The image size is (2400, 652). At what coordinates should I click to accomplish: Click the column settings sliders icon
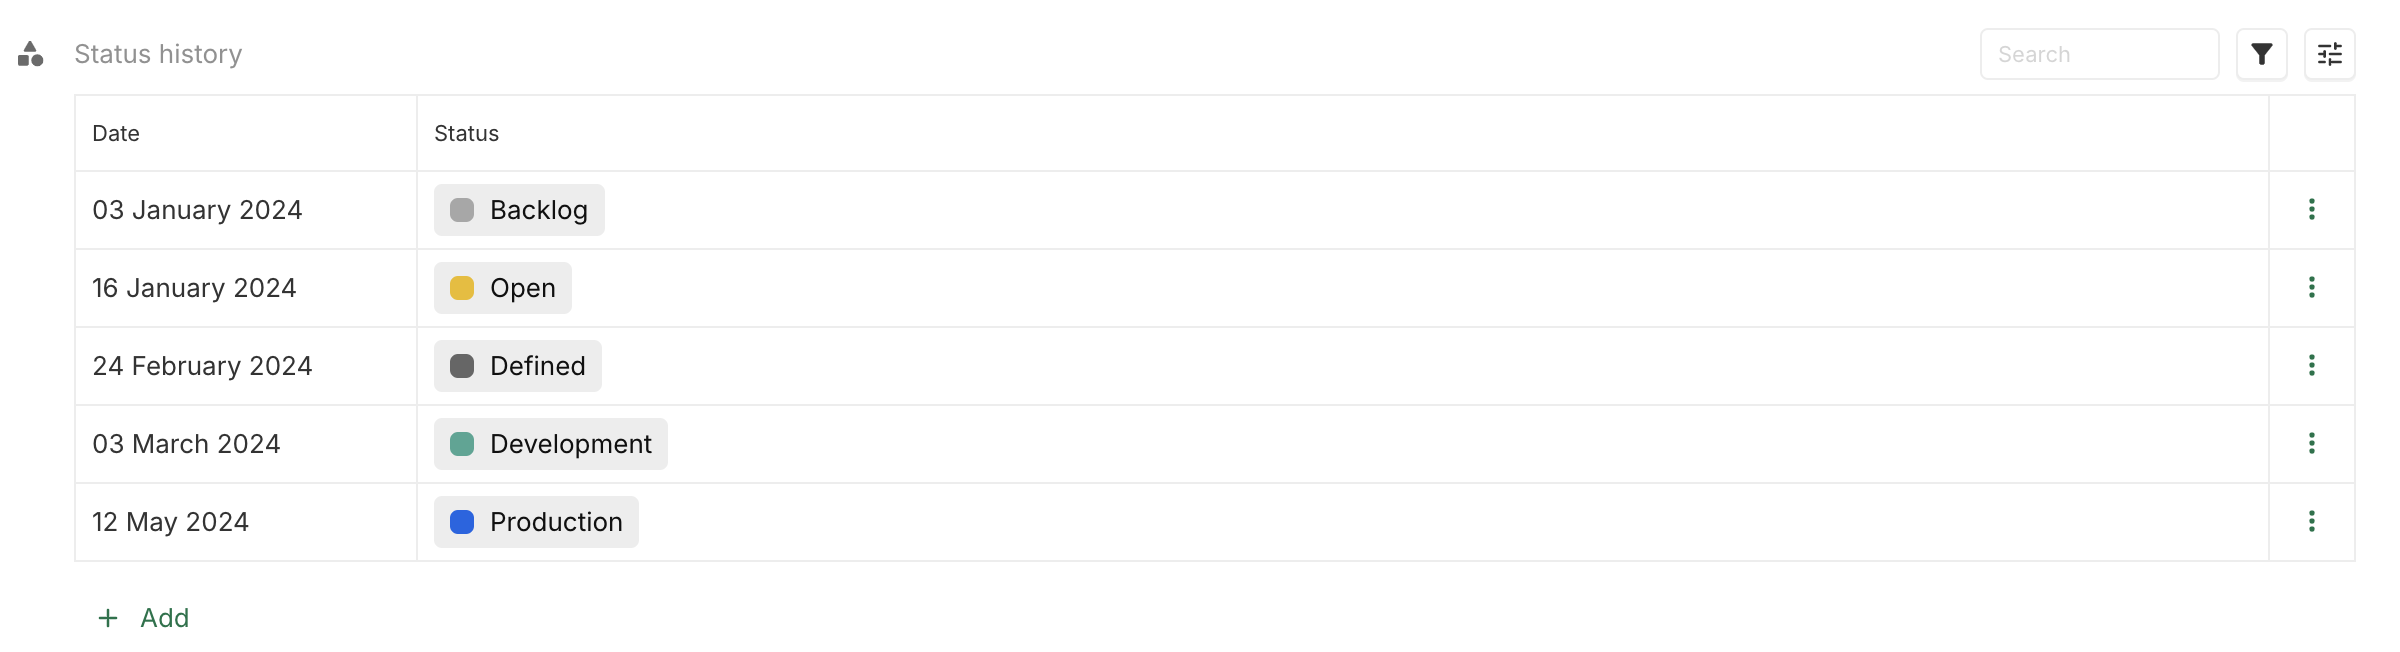[2330, 54]
